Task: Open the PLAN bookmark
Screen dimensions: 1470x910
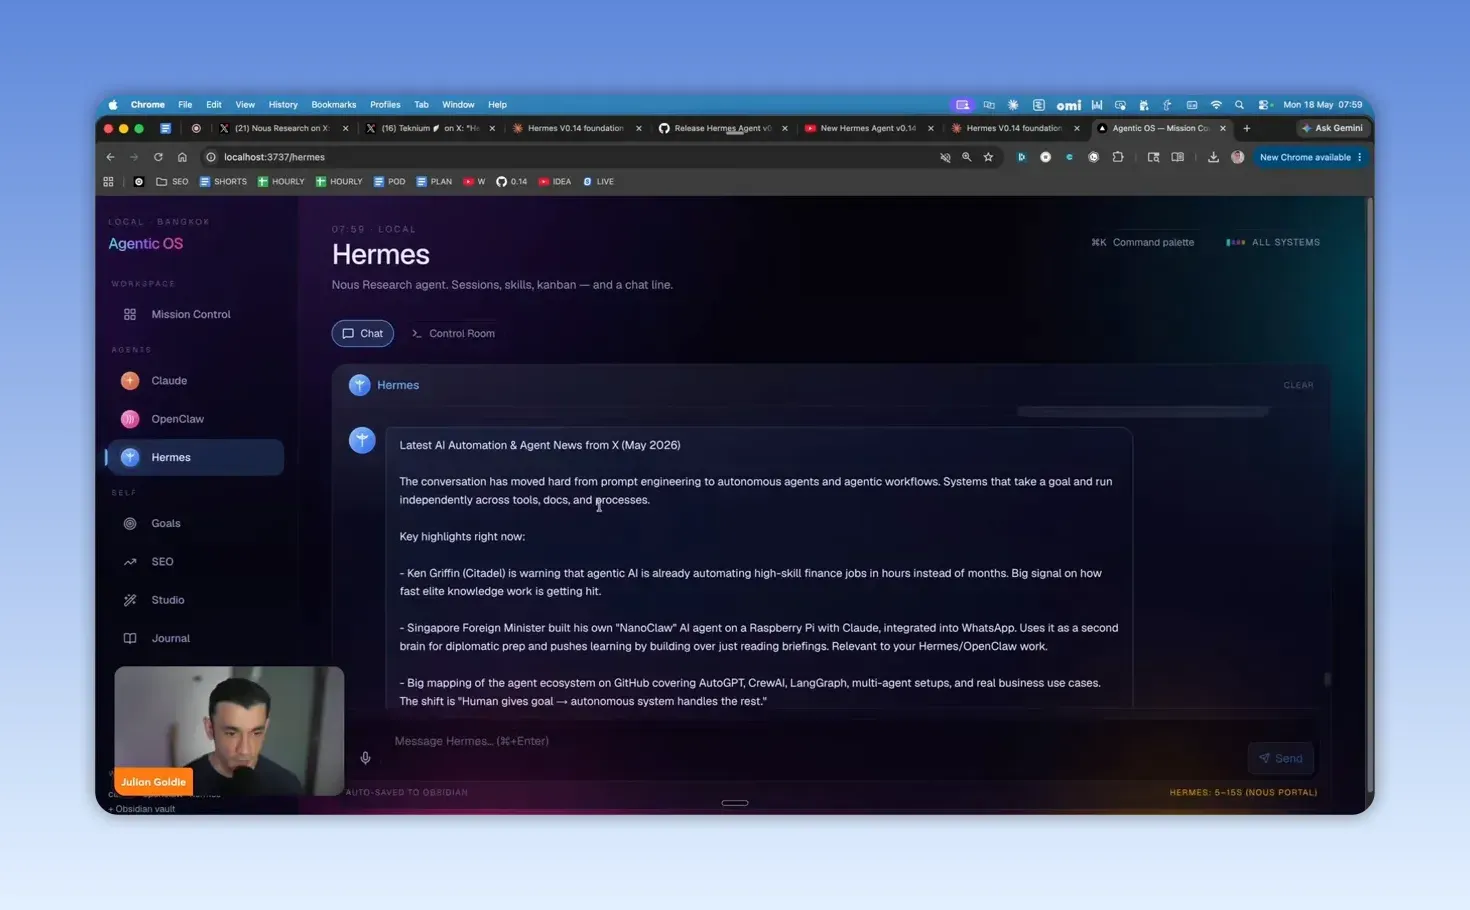Action: tap(434, 182)
